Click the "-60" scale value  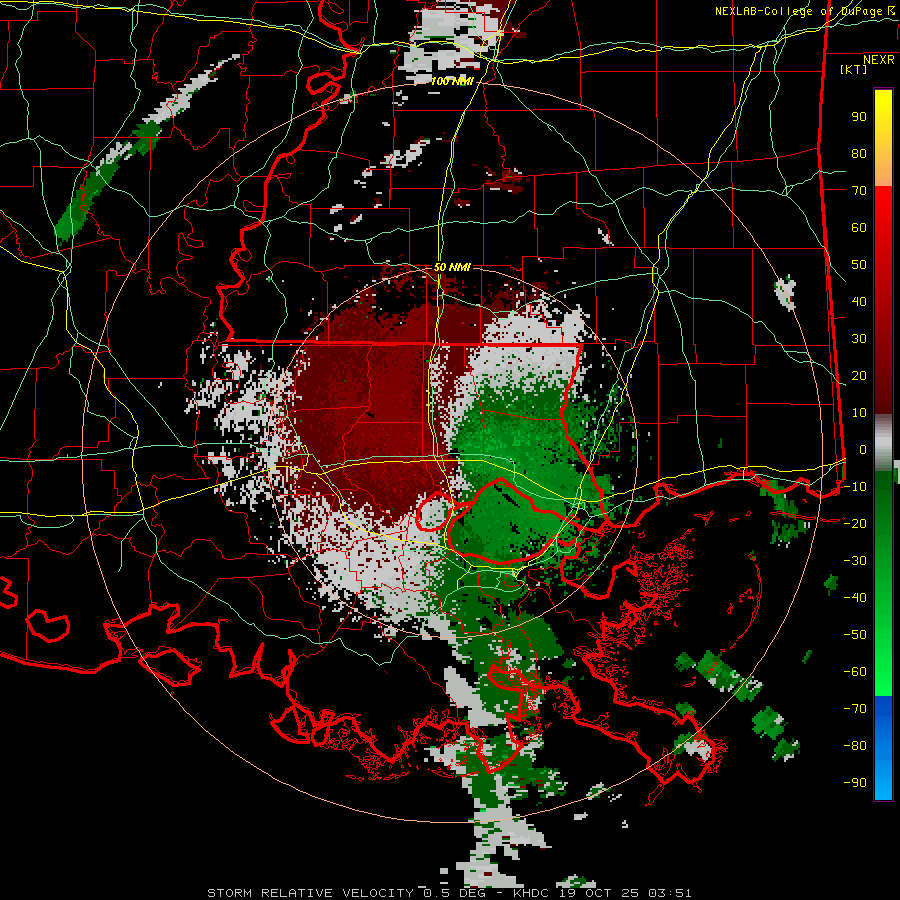855,672
